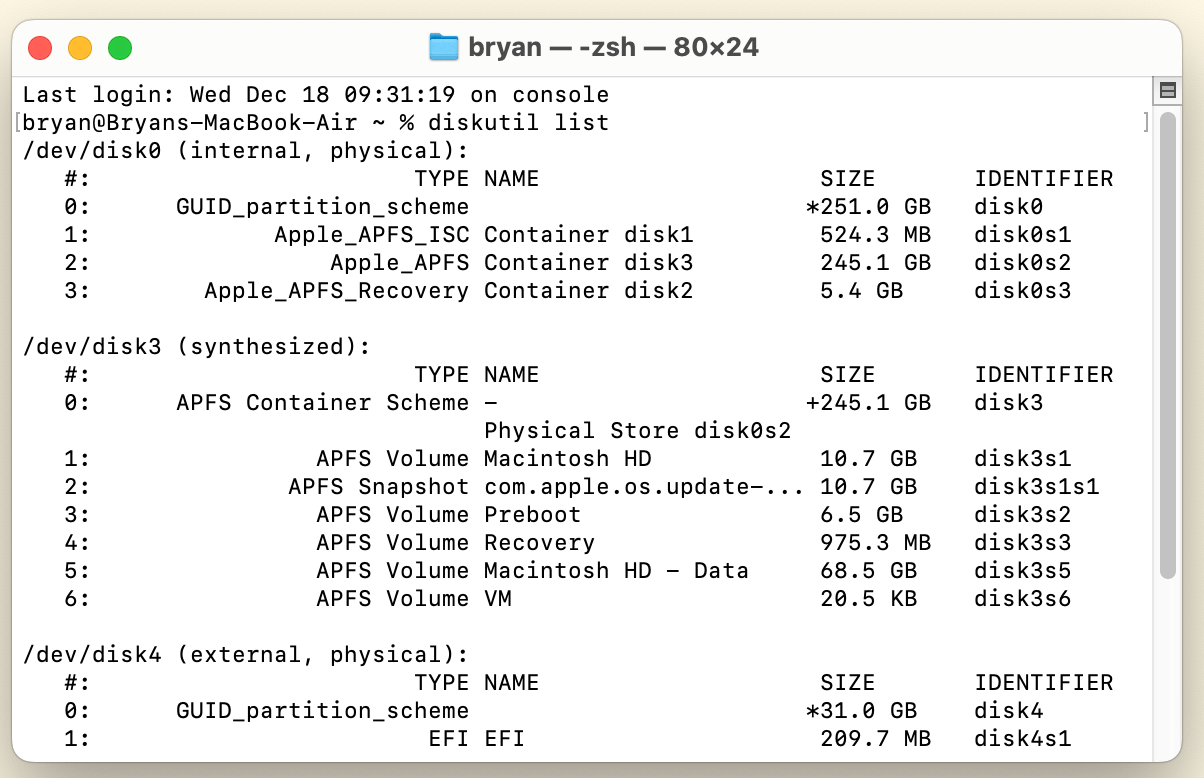This screenshot has height=778, width=1204.
Task: Click the 'Last login' line text
Action: tap(315, 95)
